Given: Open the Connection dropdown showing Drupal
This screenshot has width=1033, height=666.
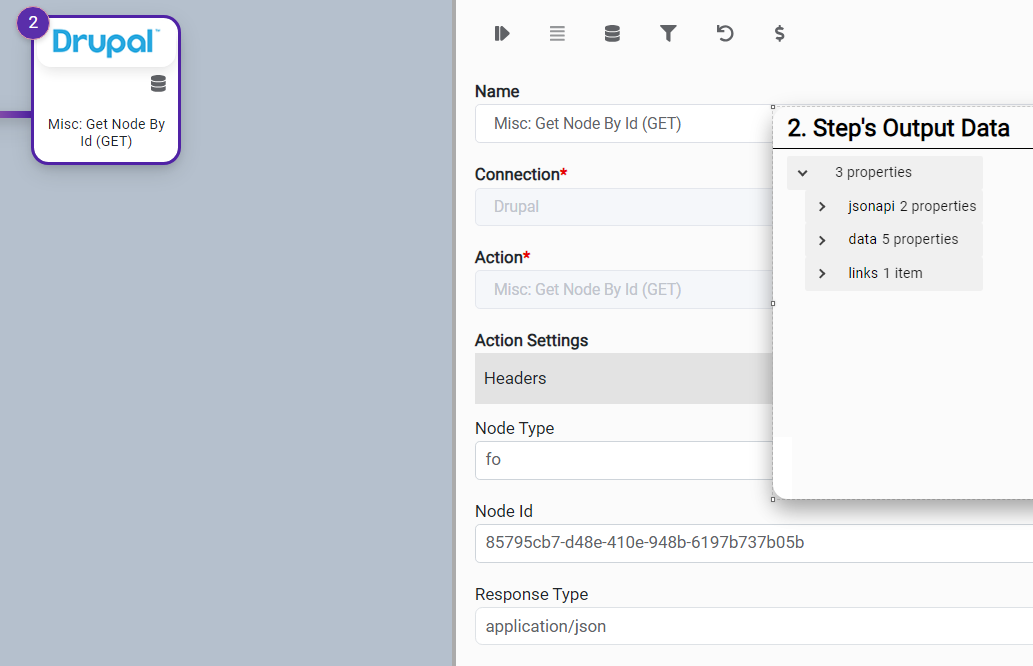Looking at the screenshot, I should pyautogui.click(x=620, y=207).
